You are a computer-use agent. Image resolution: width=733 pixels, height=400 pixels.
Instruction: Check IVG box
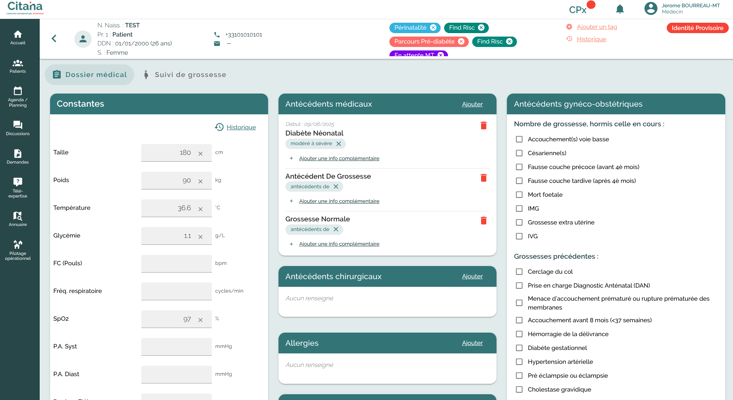[x=519, y=236]
